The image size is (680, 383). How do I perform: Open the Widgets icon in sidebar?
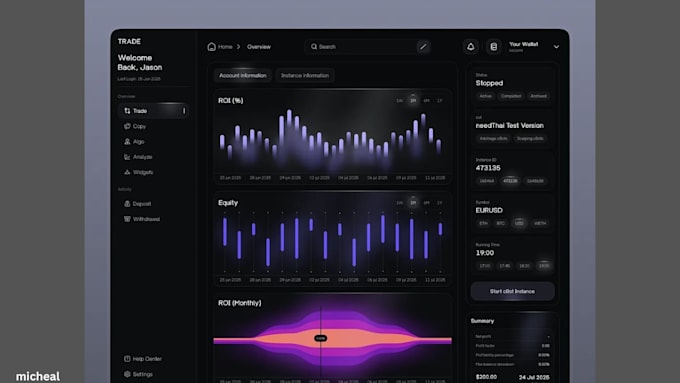[127, 172]
